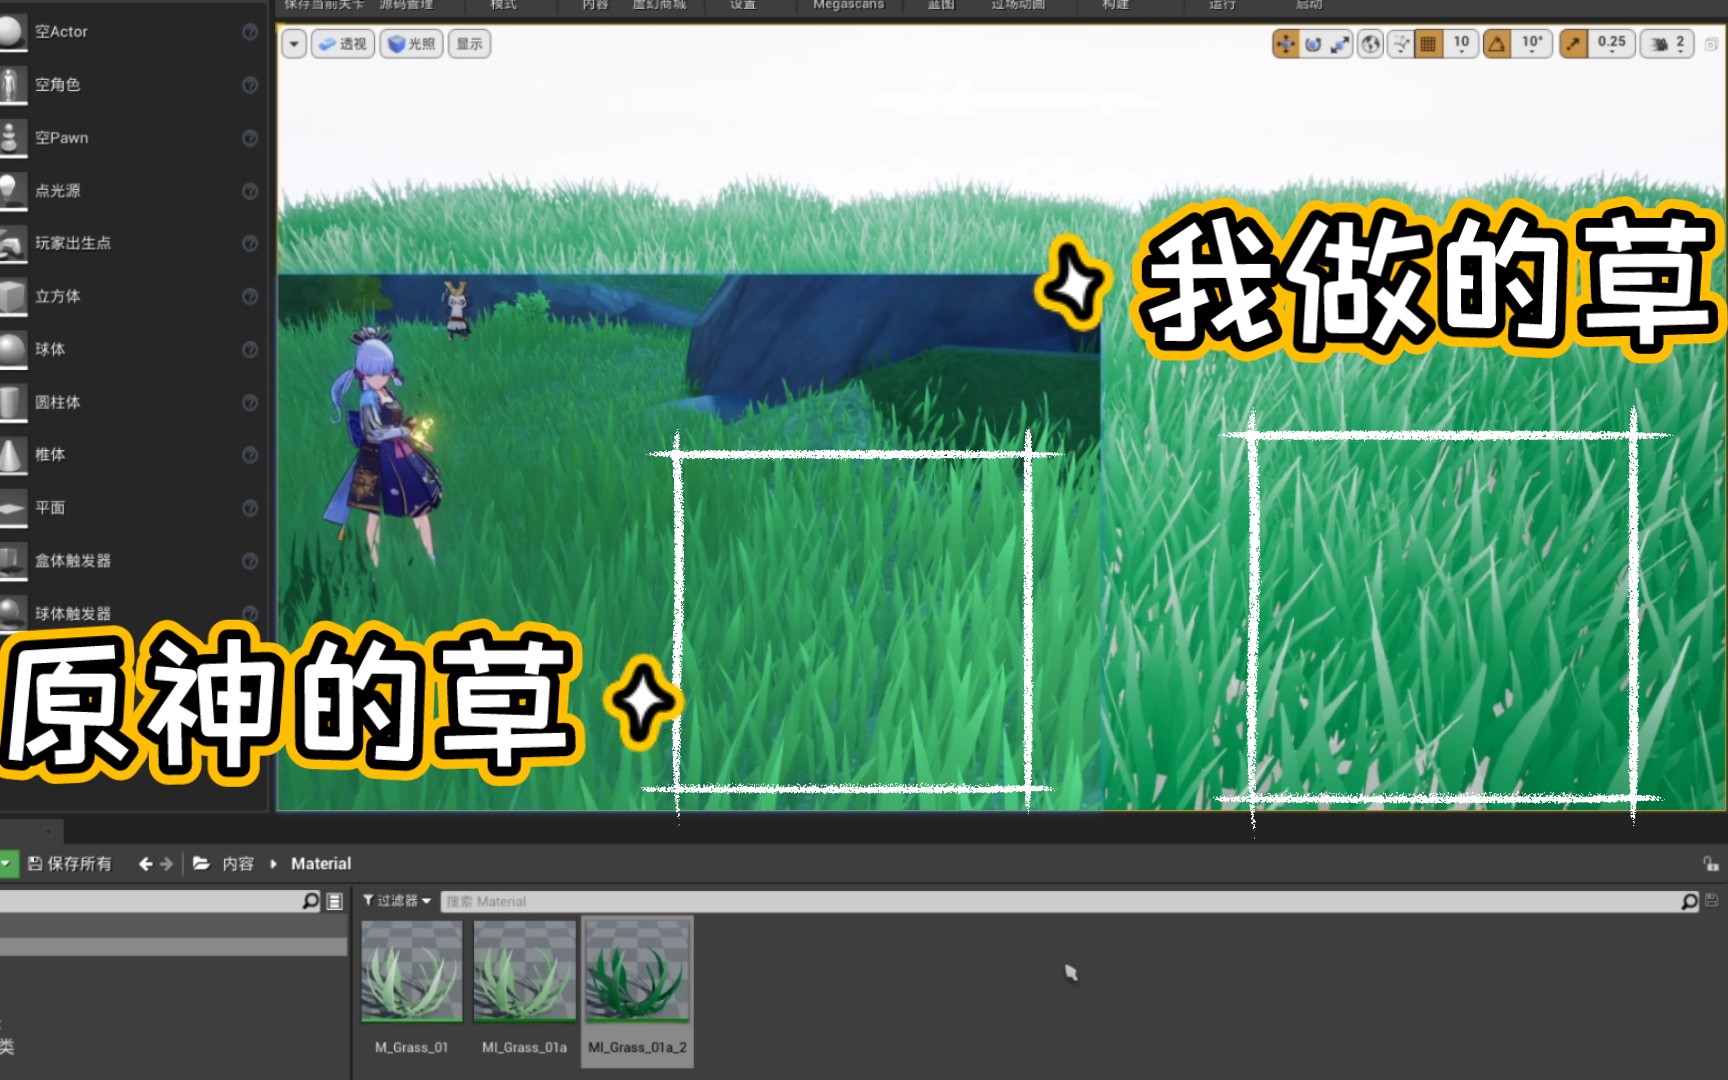
Task: Click 保存所有 to save all assets
Action: [x=72, y=863]
